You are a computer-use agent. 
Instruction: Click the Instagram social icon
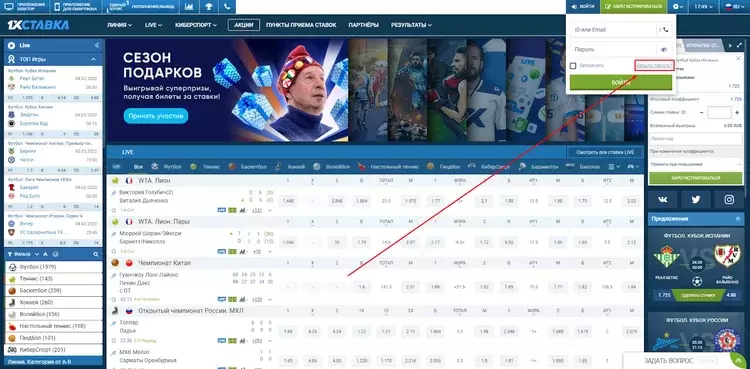pyautogui.click(x=728, y=200)
